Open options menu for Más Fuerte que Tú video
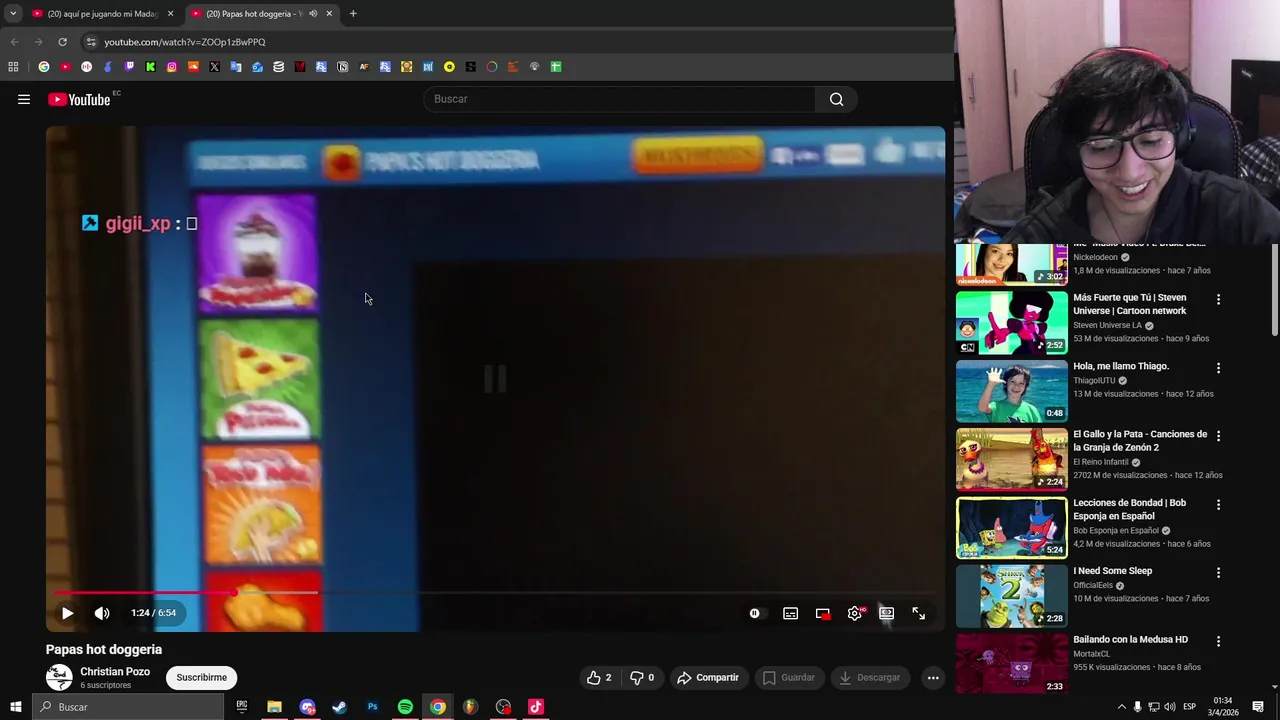 (x=1218, y=299)
